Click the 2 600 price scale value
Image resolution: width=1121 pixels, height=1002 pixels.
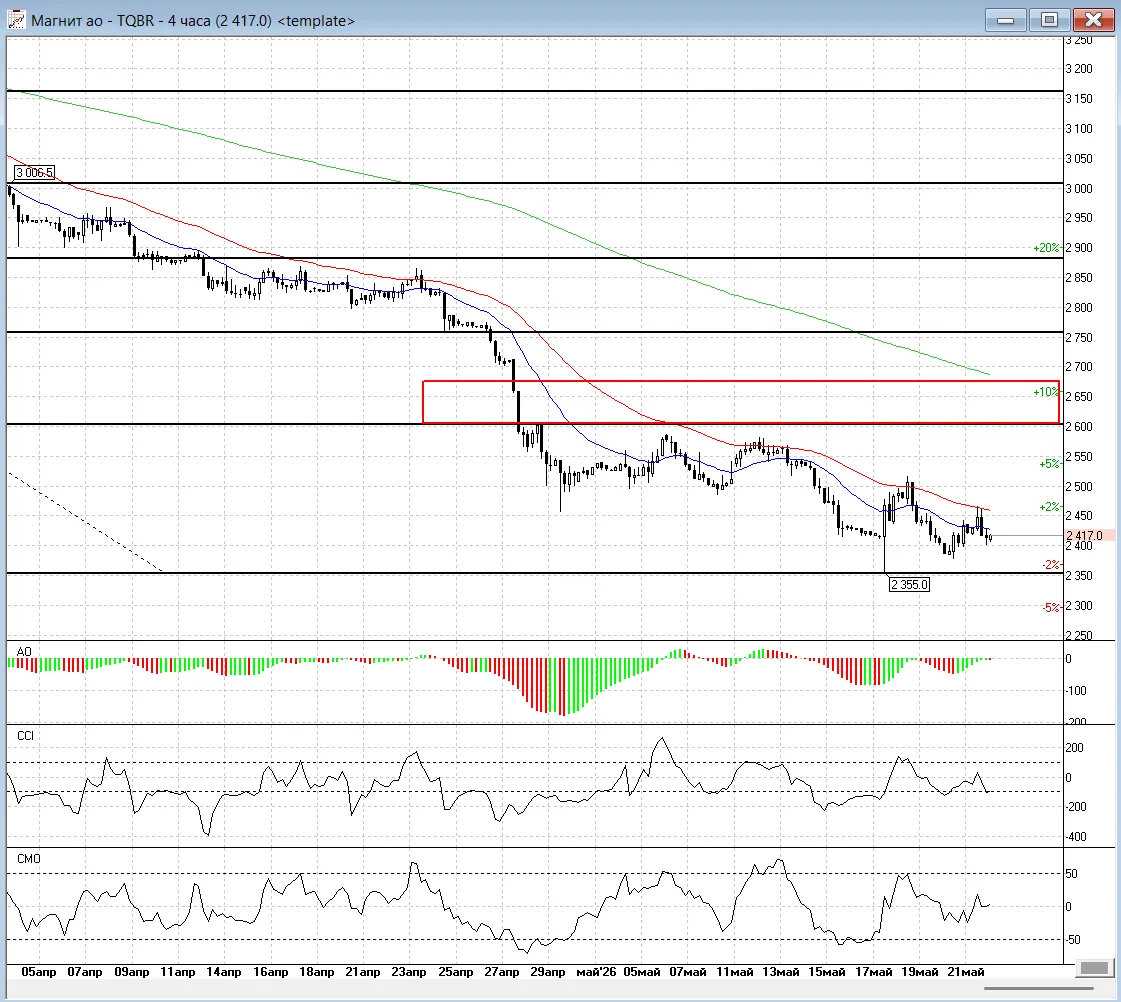click(x=1079, y=427)
